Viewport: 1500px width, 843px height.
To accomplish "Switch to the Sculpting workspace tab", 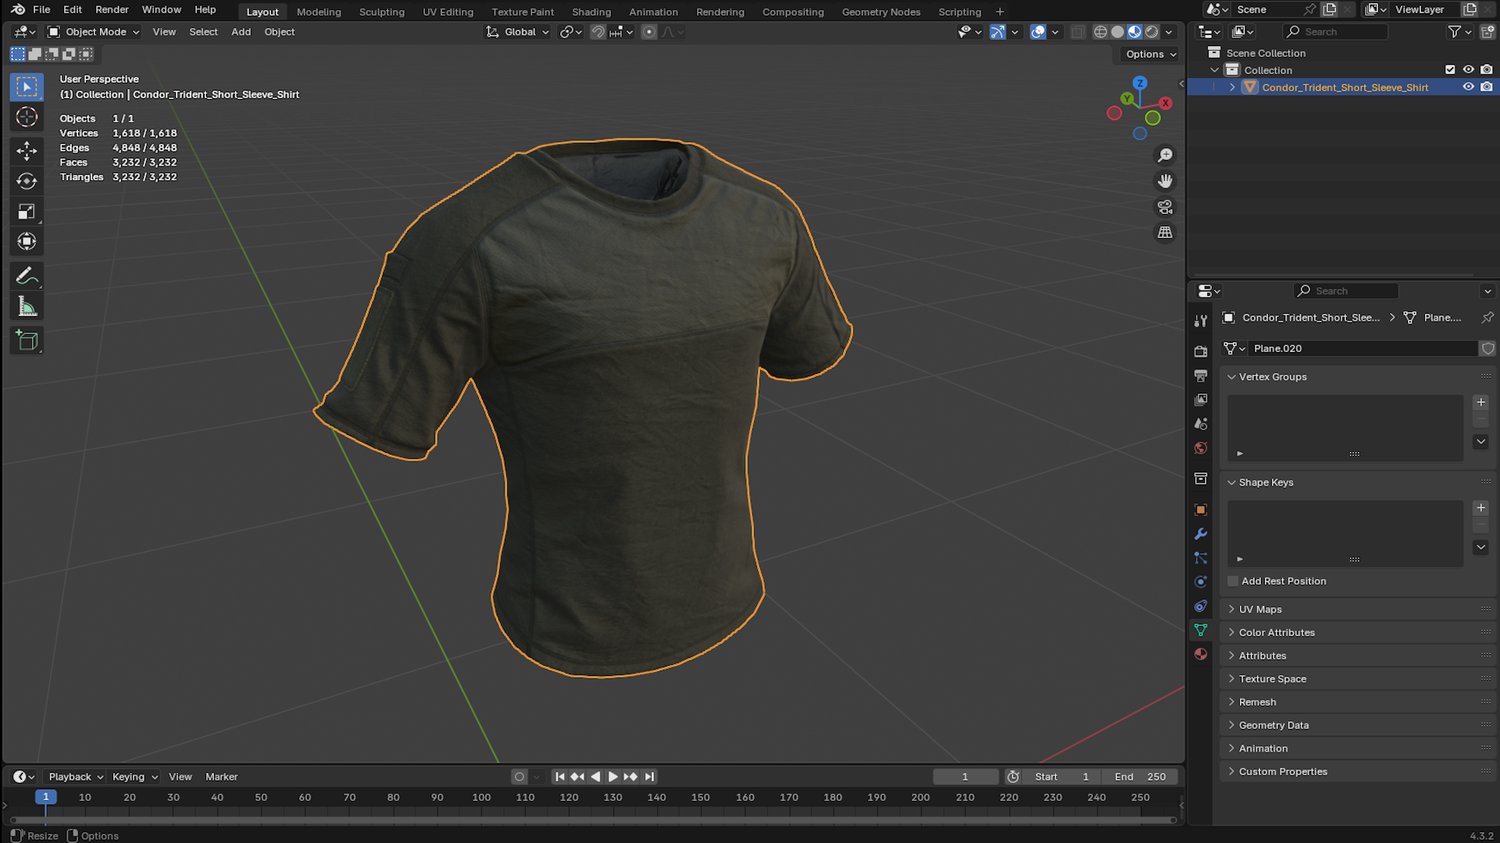I will (x=382, y=12).
